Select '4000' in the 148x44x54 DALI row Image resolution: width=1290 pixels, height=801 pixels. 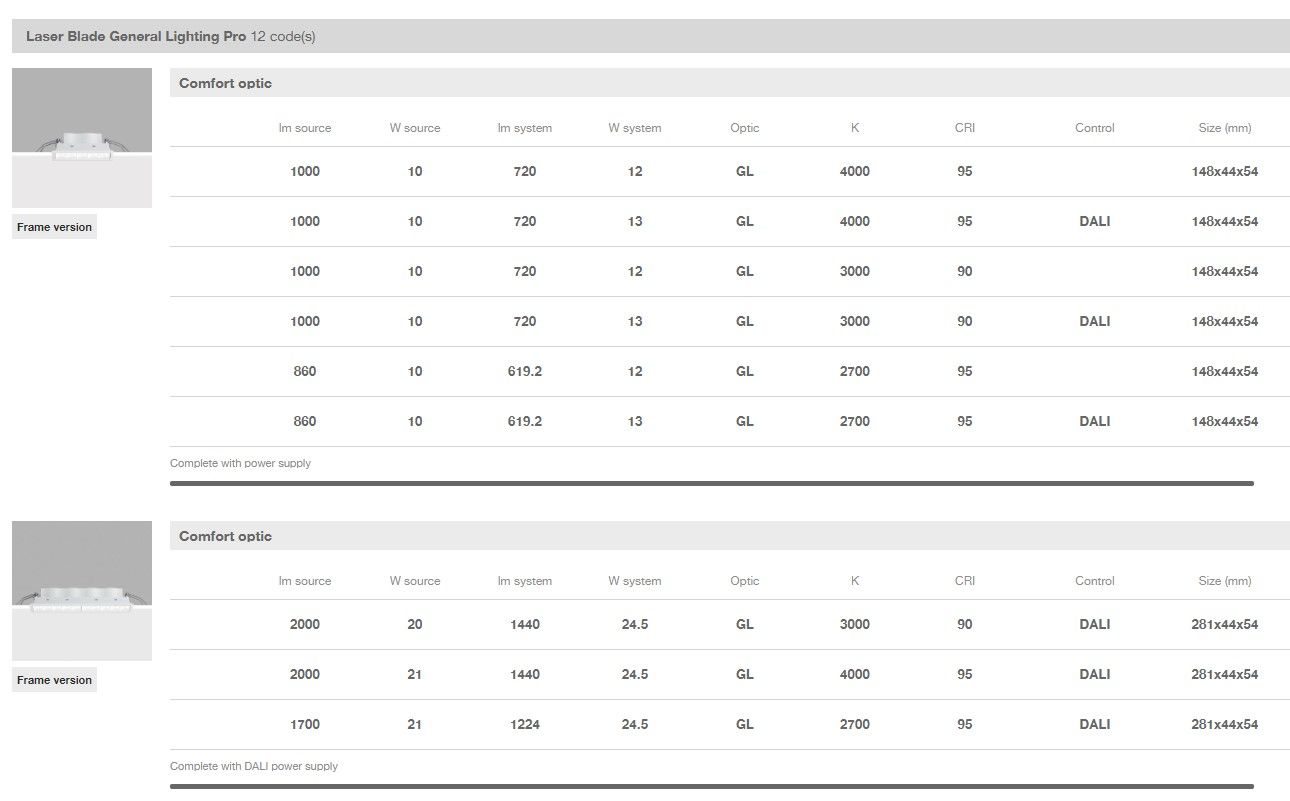tap(855, 221)
